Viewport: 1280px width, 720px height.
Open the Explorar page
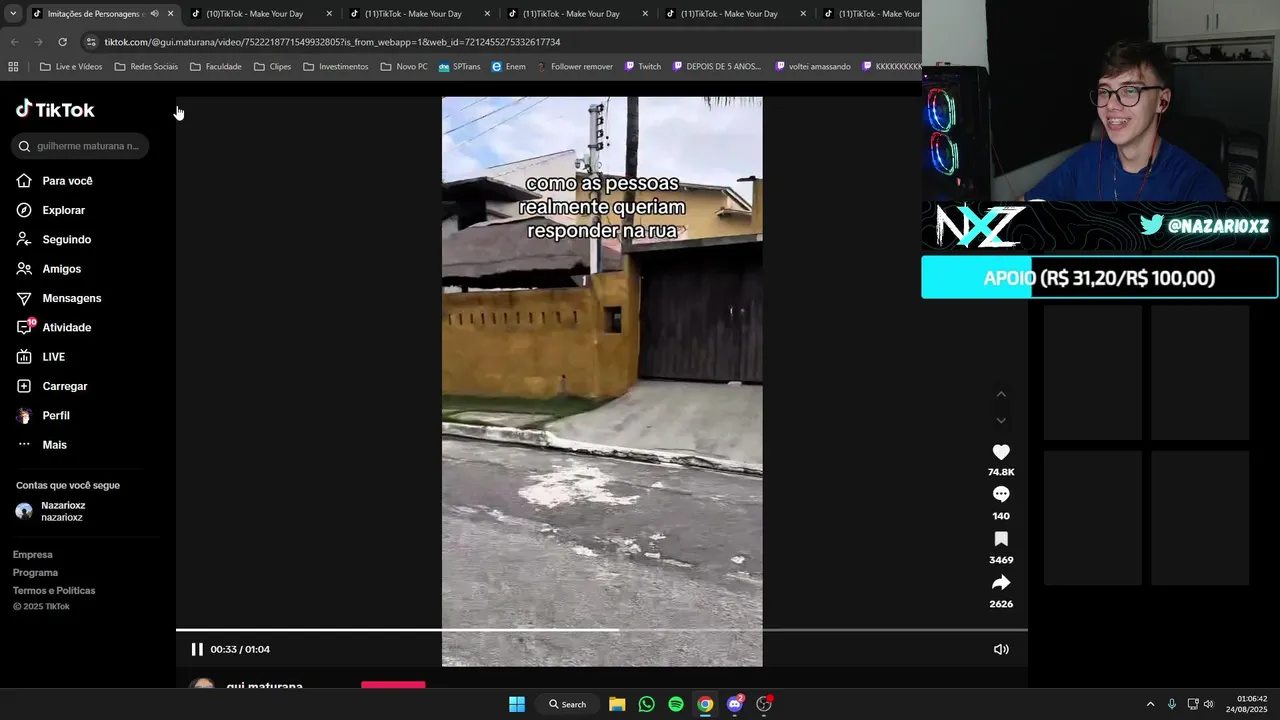point(51,210)
